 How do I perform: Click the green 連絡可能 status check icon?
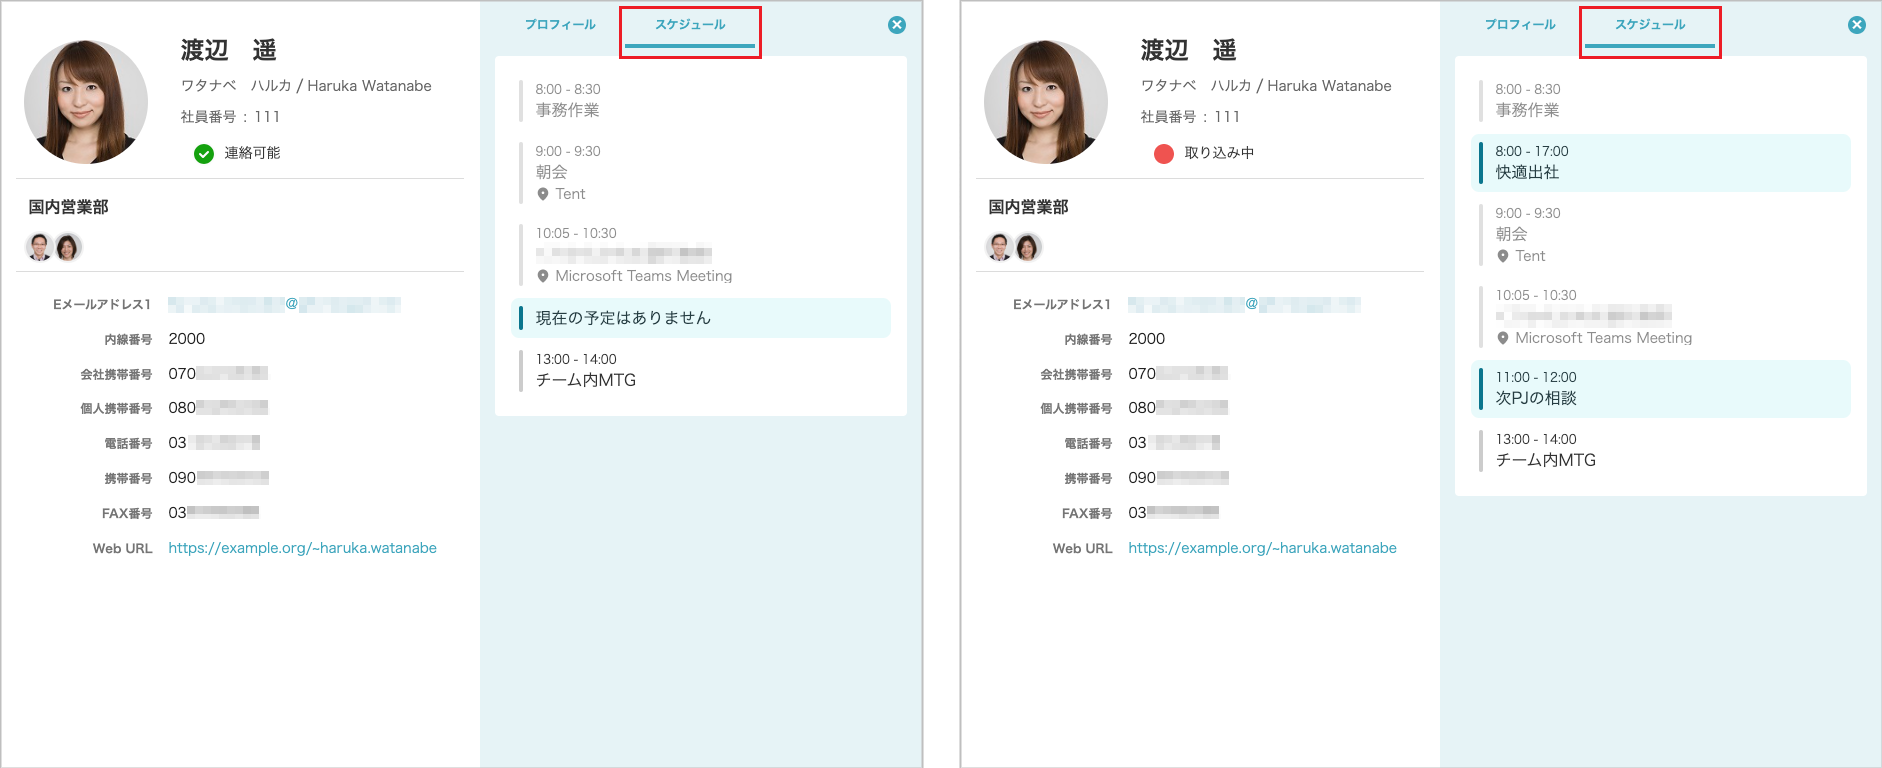[x=204, y=153]
